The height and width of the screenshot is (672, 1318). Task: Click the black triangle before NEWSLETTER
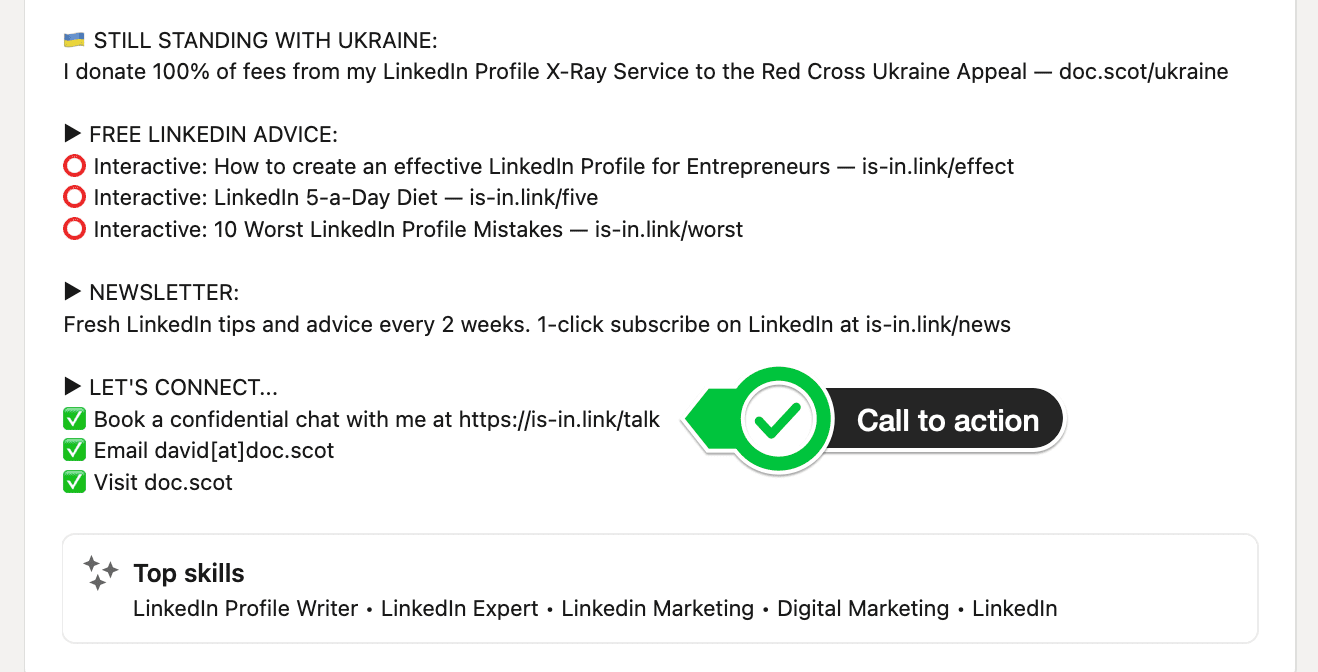pos(72,292)
